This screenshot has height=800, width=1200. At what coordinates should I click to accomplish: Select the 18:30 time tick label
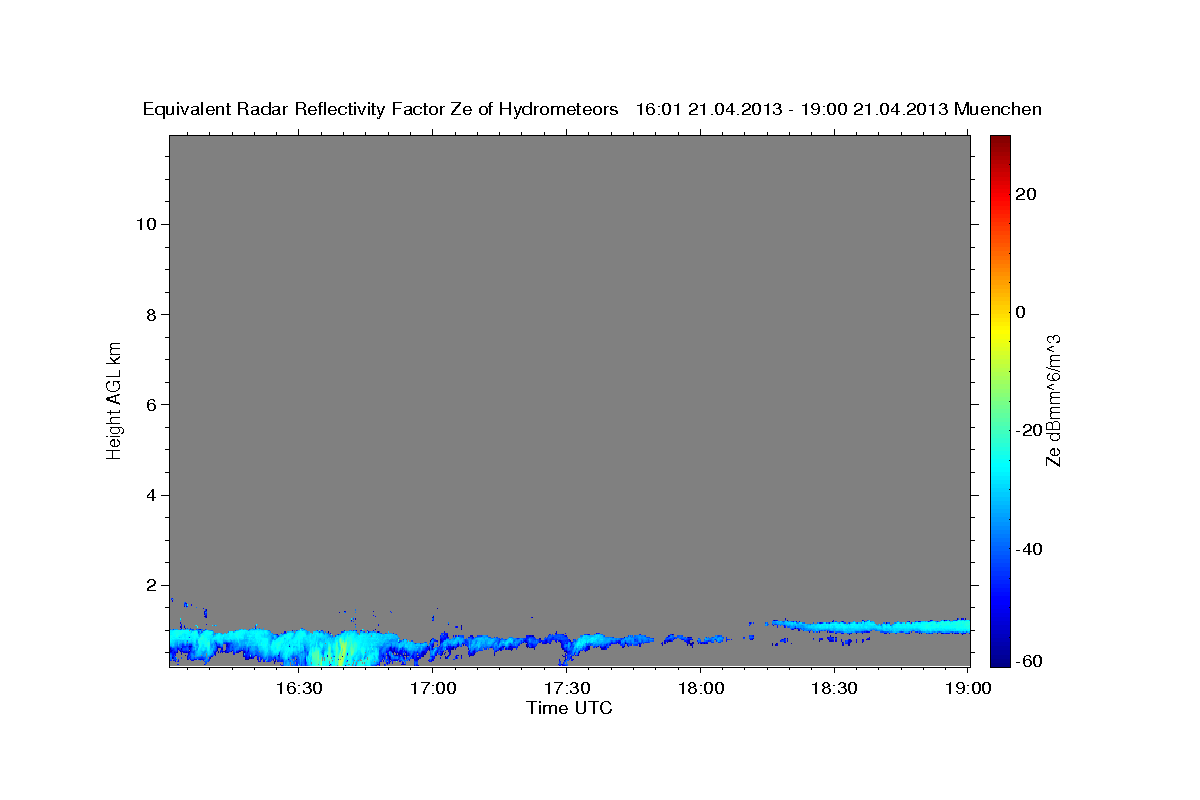834,689
